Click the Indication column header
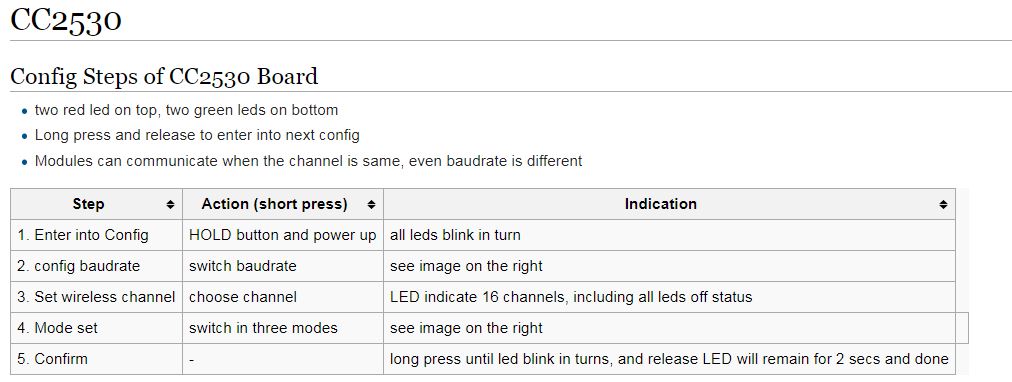Image resolution: width=1012 pixels, height=382 pixels. click(x=669, y=204)
